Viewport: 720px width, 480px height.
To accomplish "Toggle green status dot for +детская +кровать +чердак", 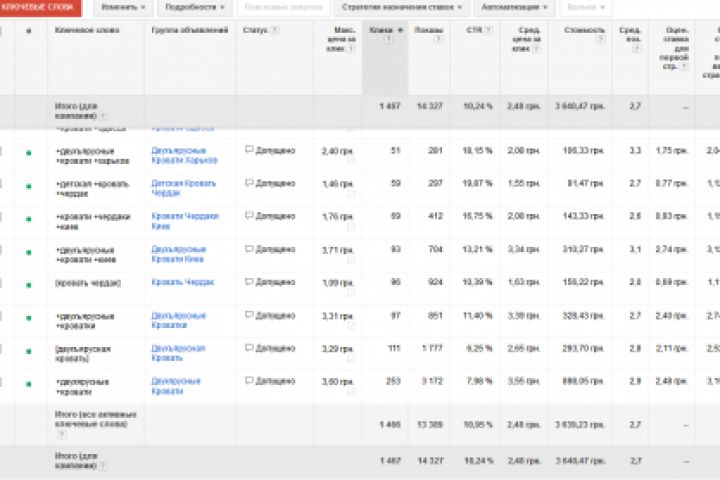I will (x=29, y=185).
